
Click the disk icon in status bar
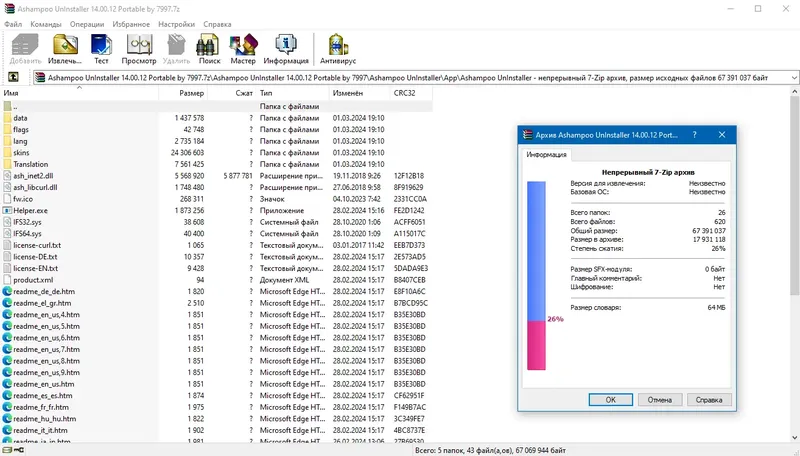coord(7,450)
